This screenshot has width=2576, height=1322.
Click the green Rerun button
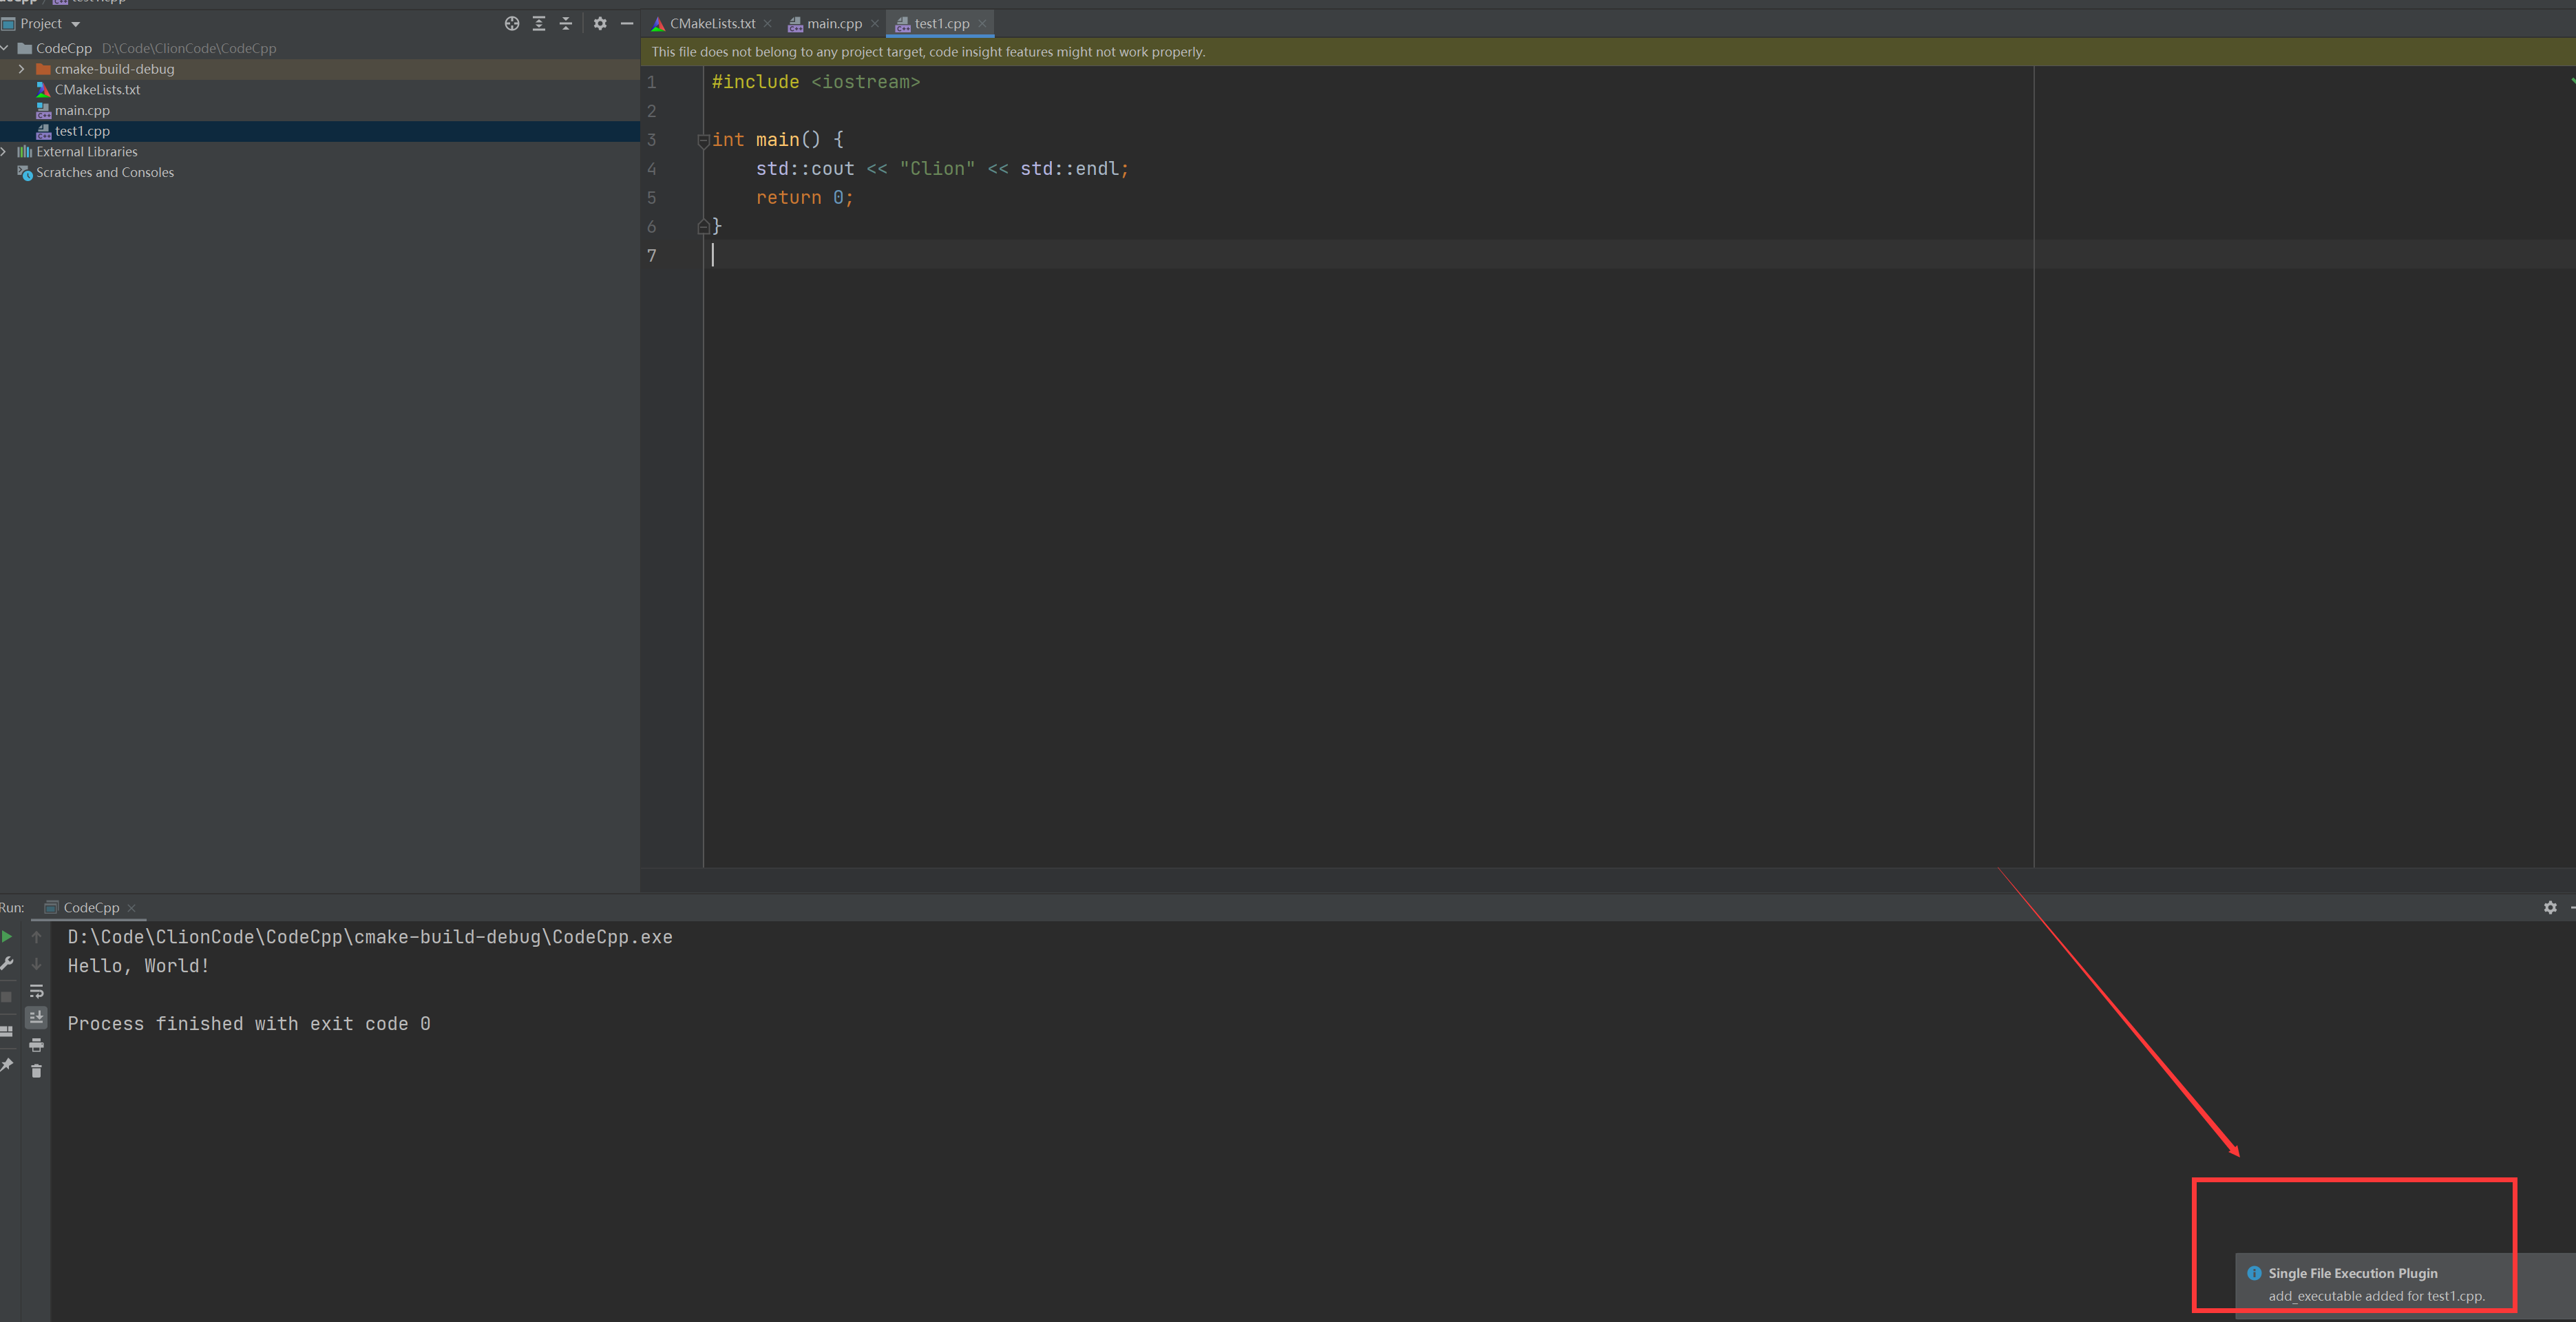[7, 937]
